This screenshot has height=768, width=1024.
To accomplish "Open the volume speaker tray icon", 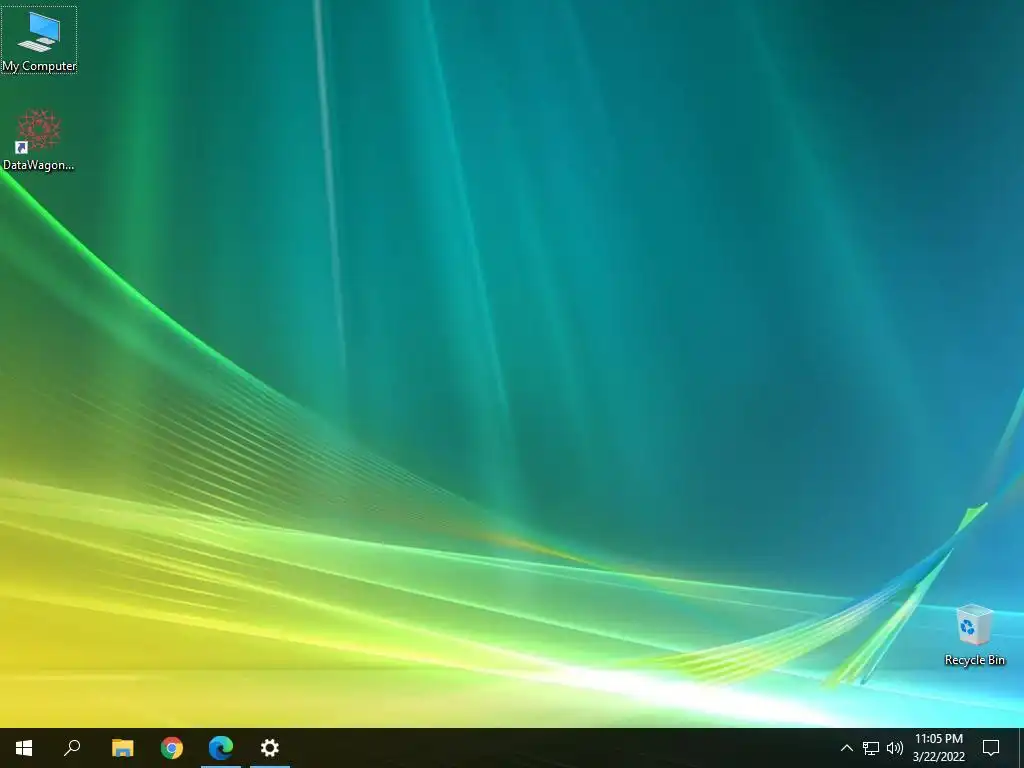I will (895, 748).
